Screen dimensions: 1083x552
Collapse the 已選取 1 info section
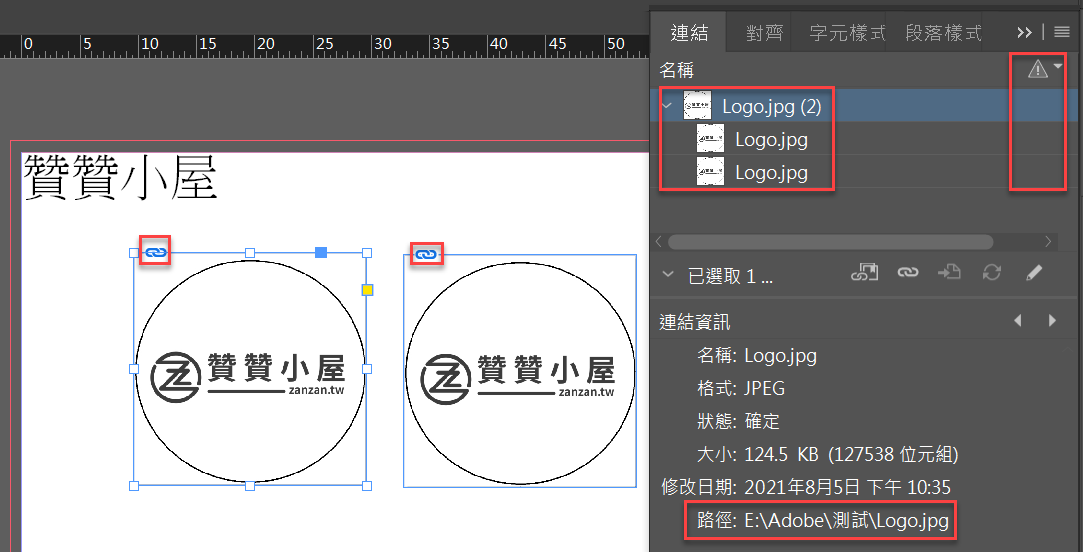(667, 274)
